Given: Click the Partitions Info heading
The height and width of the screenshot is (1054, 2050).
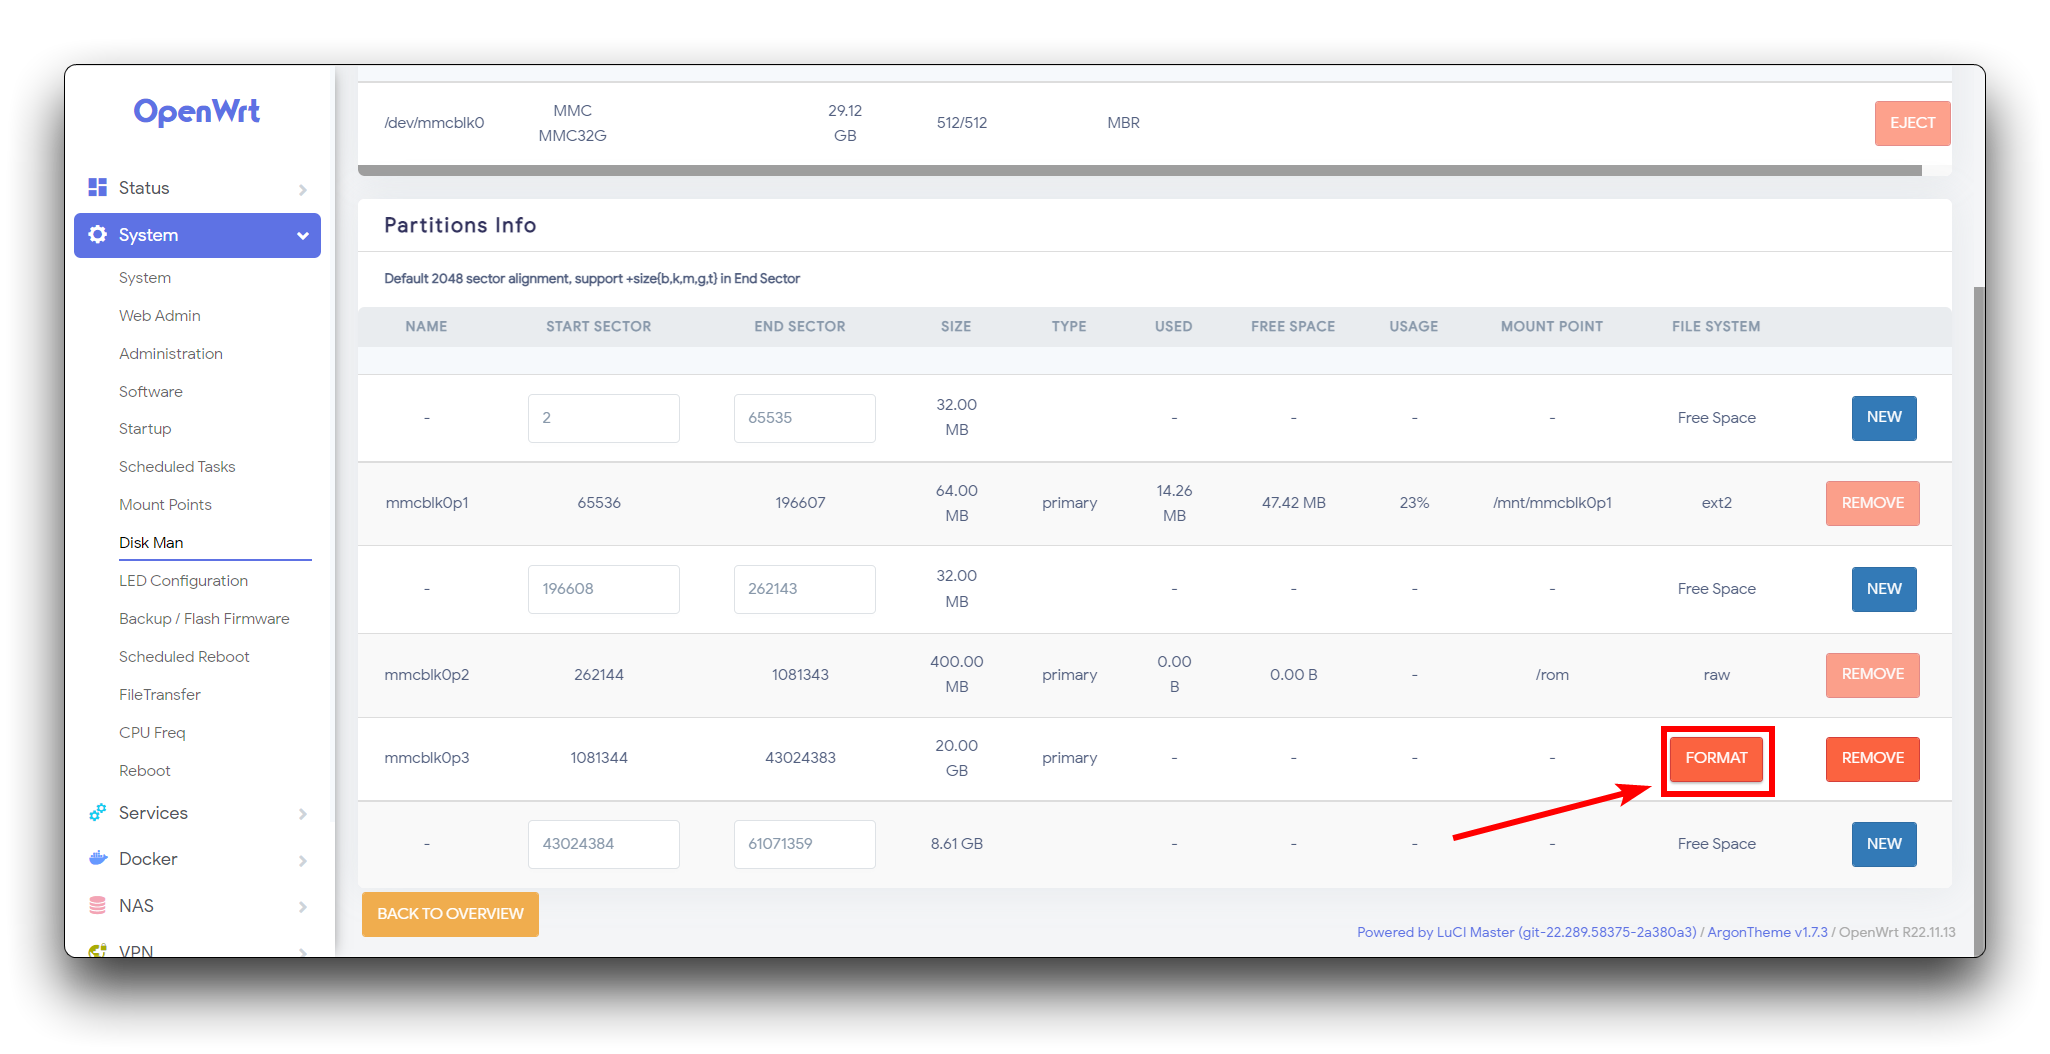Looking at the screenshot, I should point(460,226).
